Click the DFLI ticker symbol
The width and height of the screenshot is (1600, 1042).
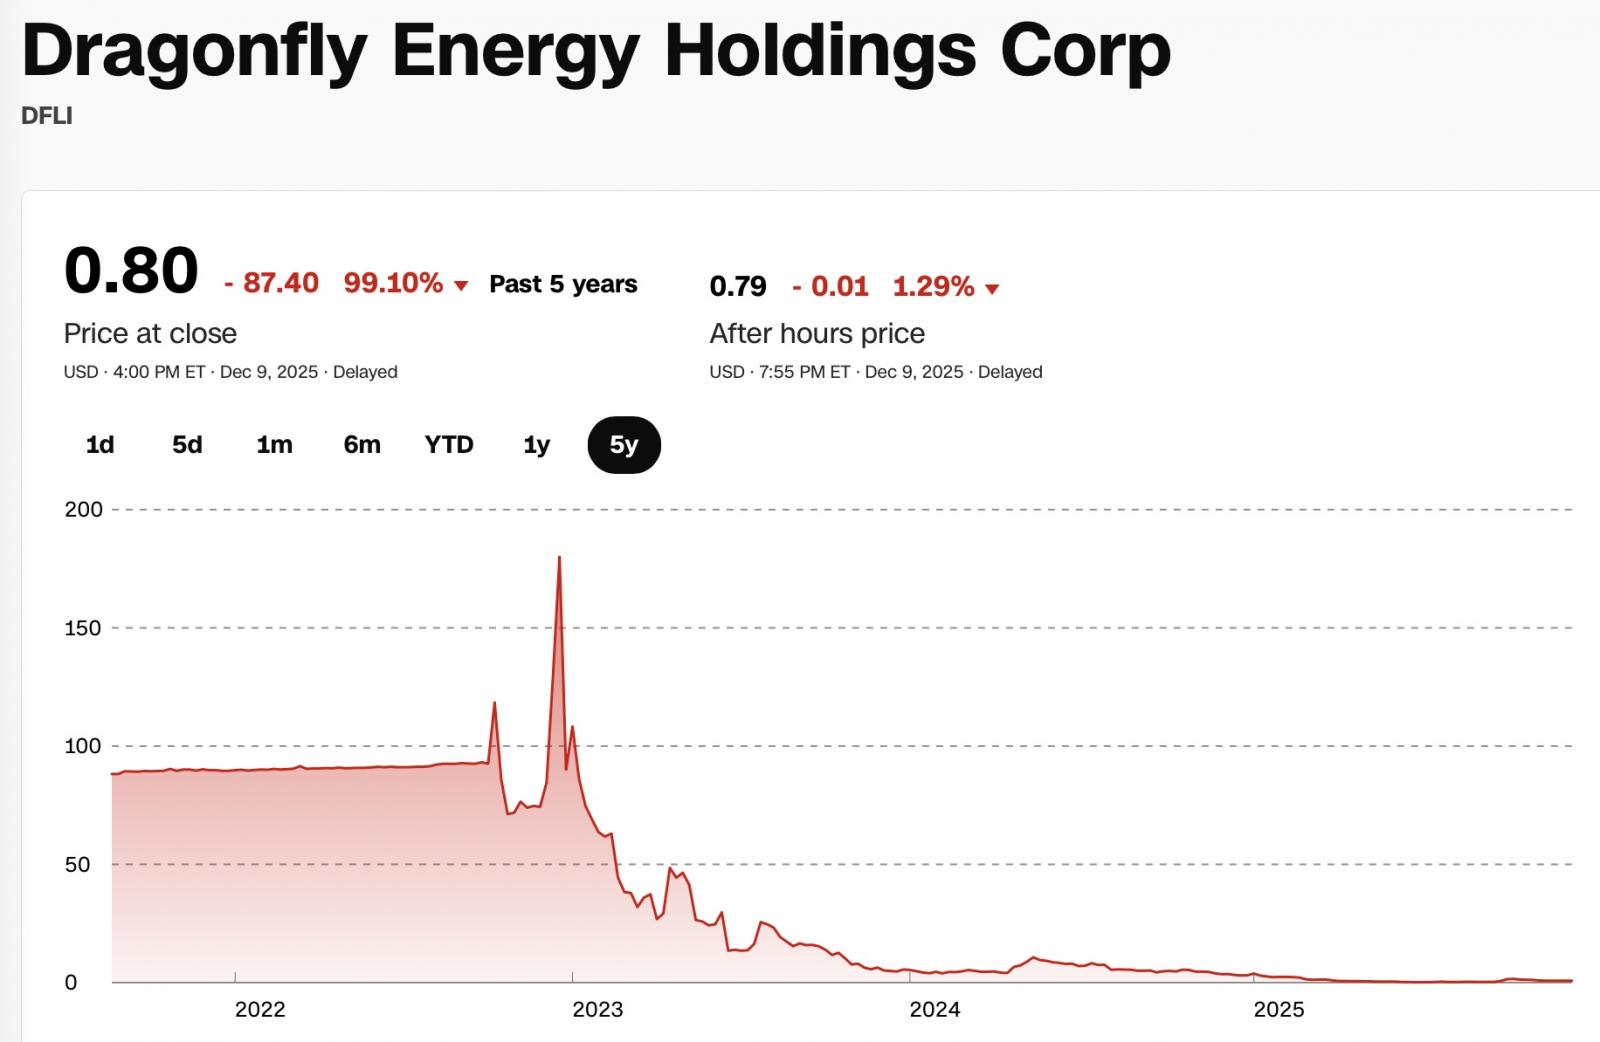coord(47,116)
